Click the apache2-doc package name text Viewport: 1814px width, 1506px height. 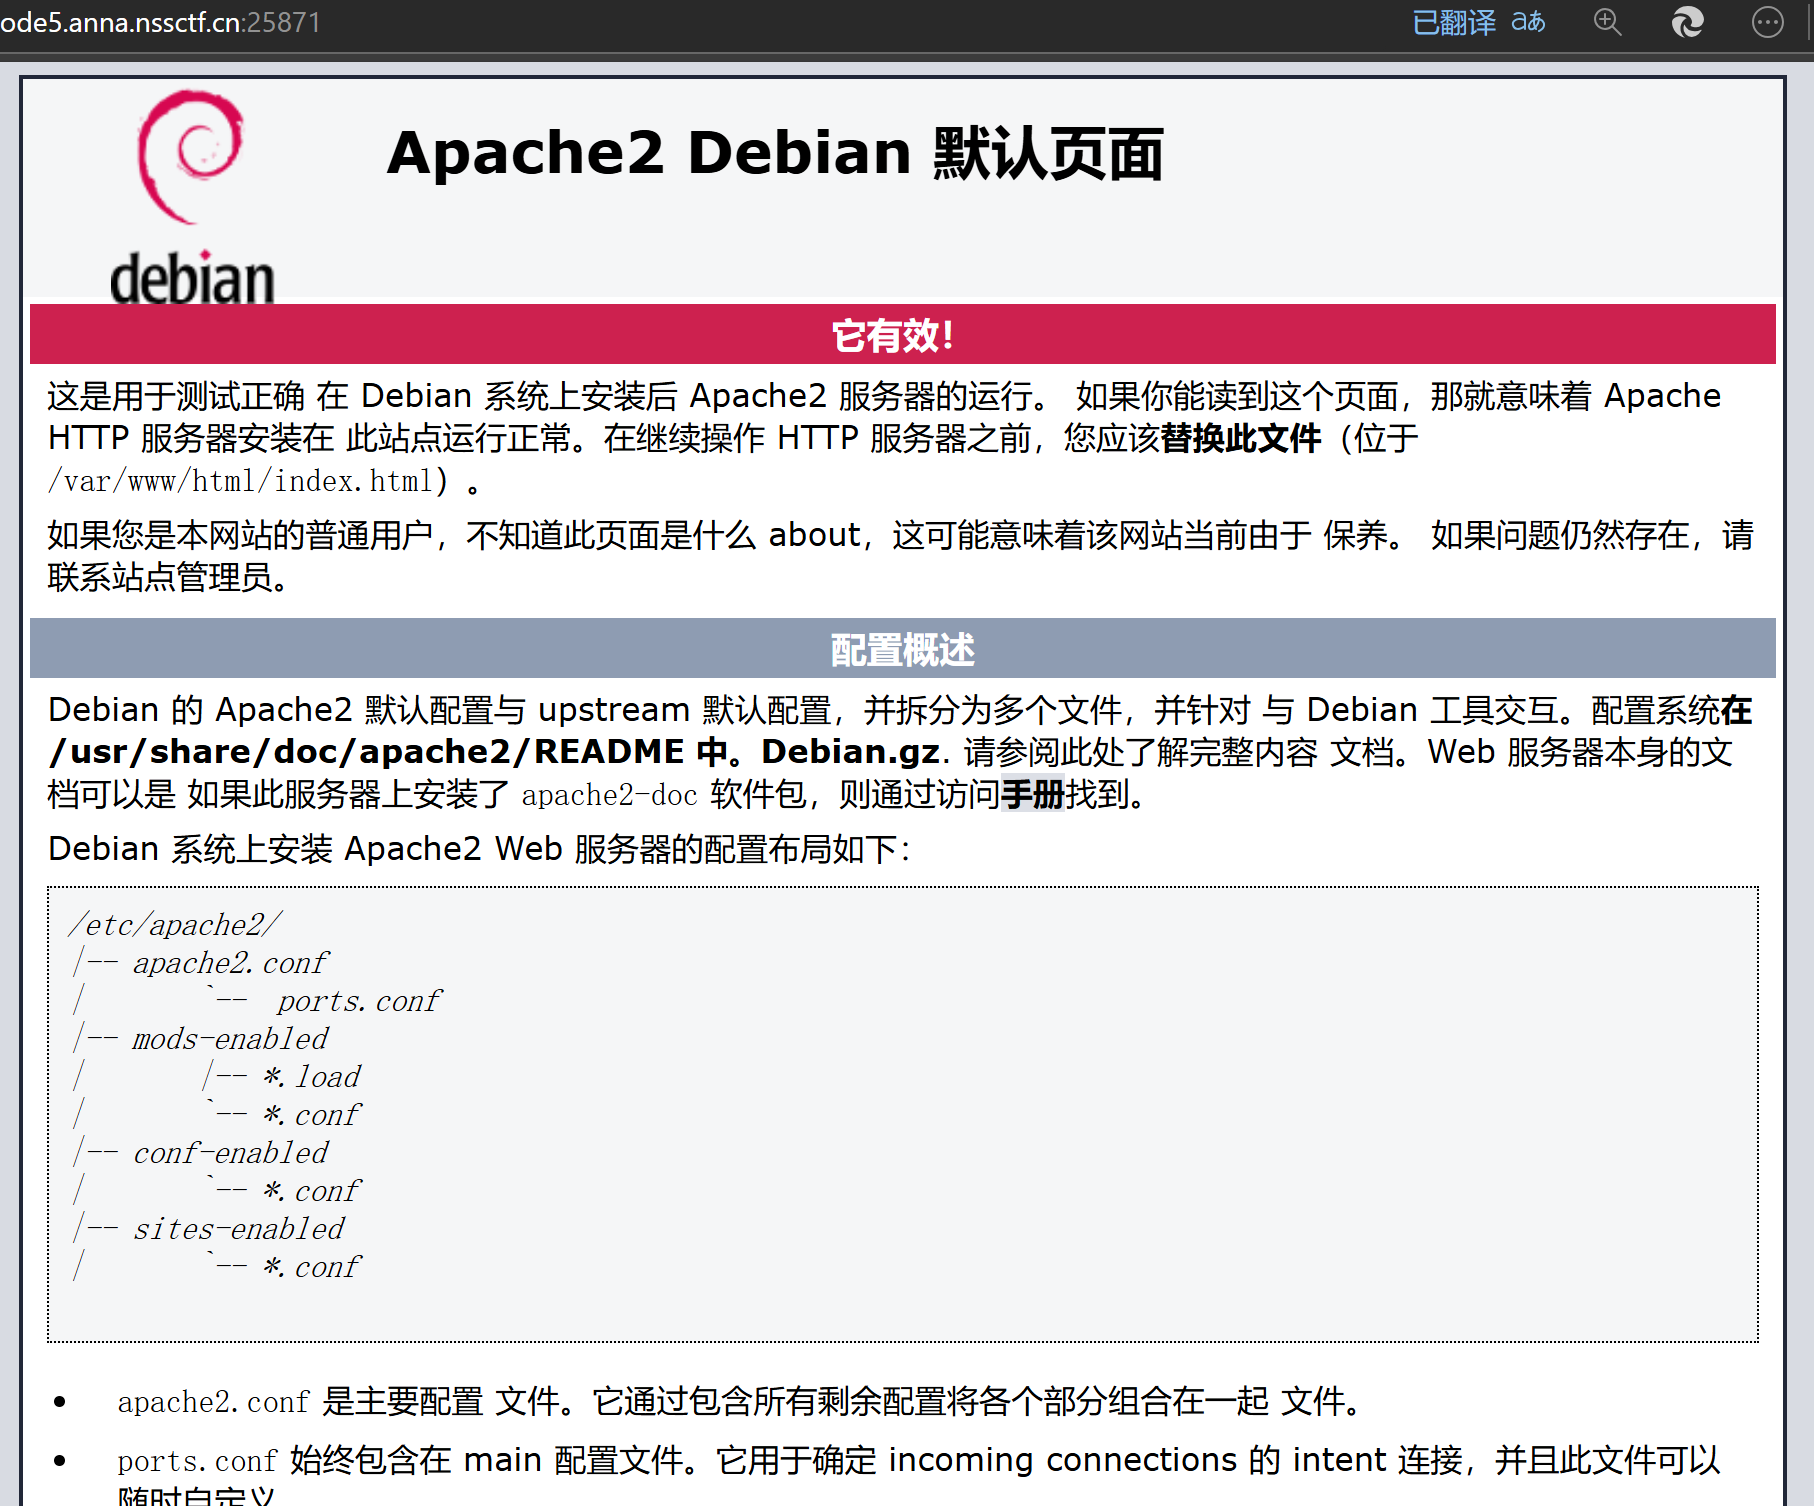[609, 795]
